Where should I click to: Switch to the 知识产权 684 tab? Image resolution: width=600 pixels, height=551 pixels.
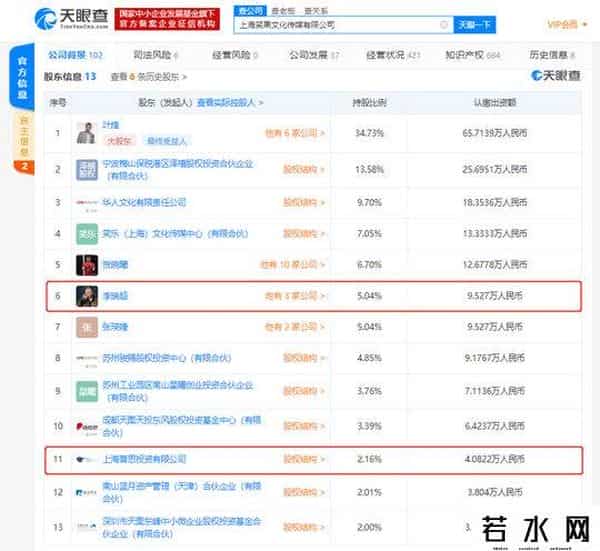(473, 55)
